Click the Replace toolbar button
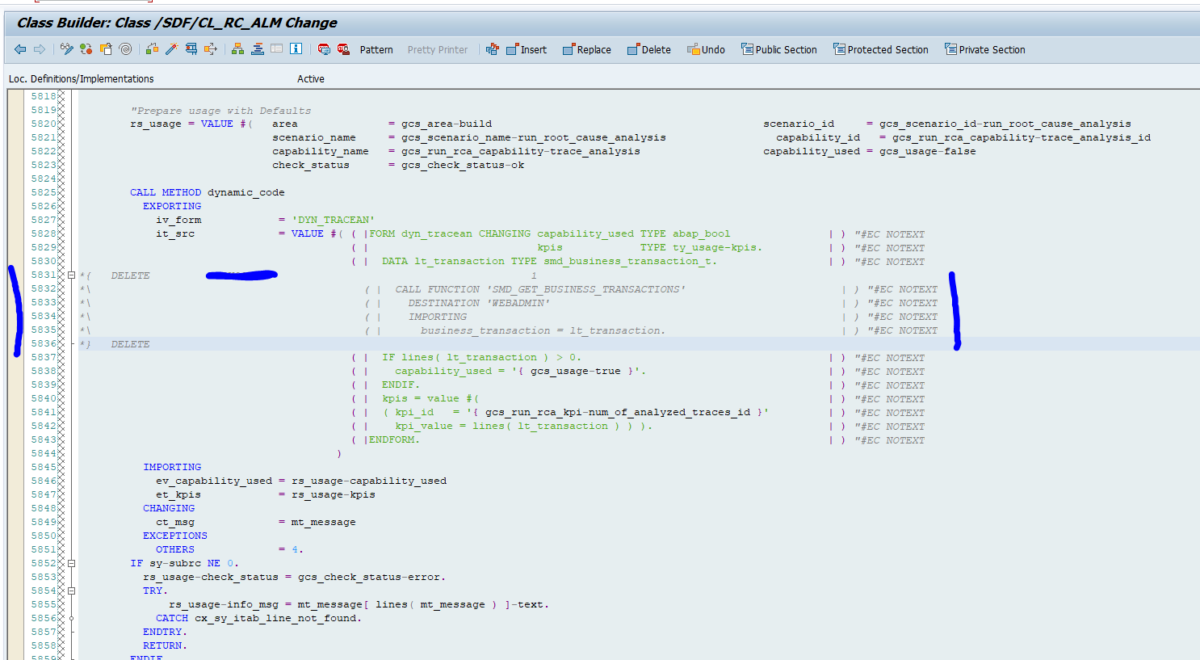The image size is (1200, 660). coord(587,50)
